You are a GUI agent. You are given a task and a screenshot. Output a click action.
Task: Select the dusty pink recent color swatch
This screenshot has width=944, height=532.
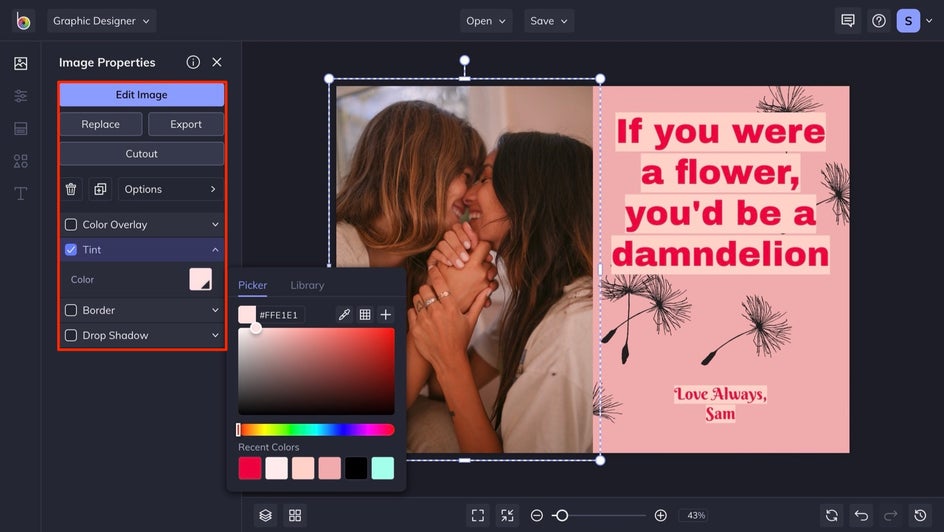329,468
